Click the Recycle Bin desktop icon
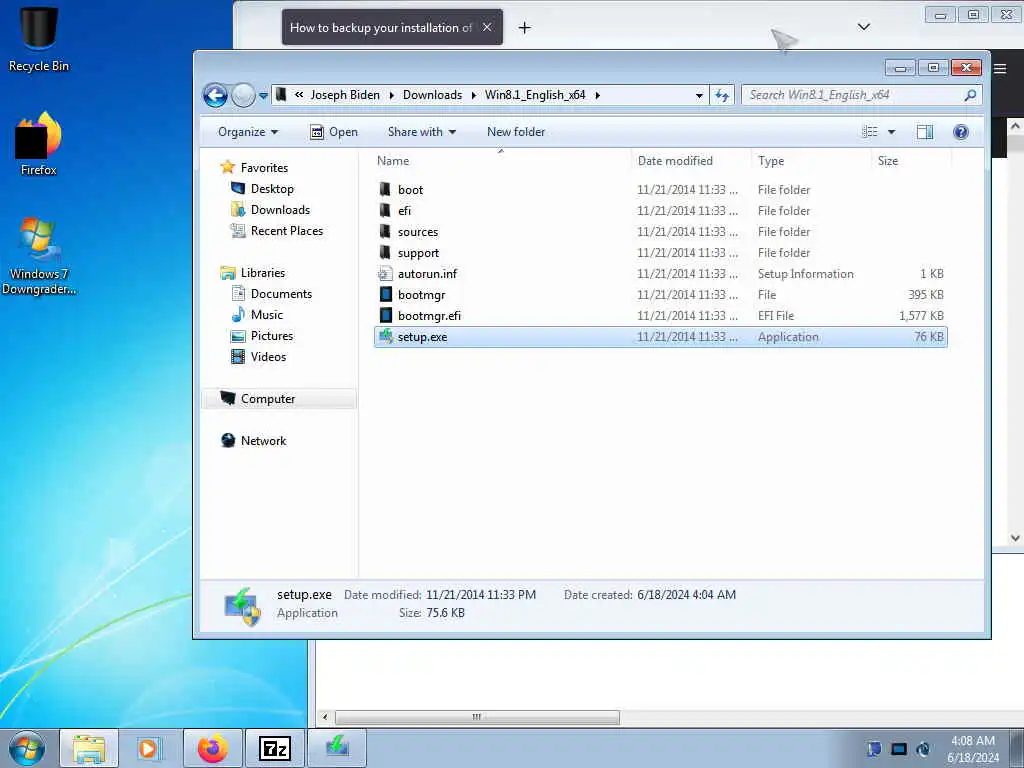The height and width of the screenshot is (768, 1024). coord(39,39)
